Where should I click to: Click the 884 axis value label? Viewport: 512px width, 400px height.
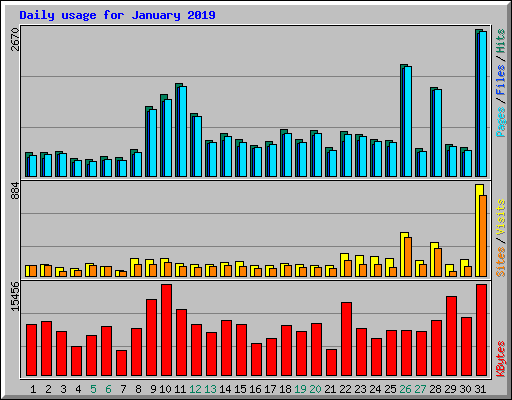coord(15,191)
